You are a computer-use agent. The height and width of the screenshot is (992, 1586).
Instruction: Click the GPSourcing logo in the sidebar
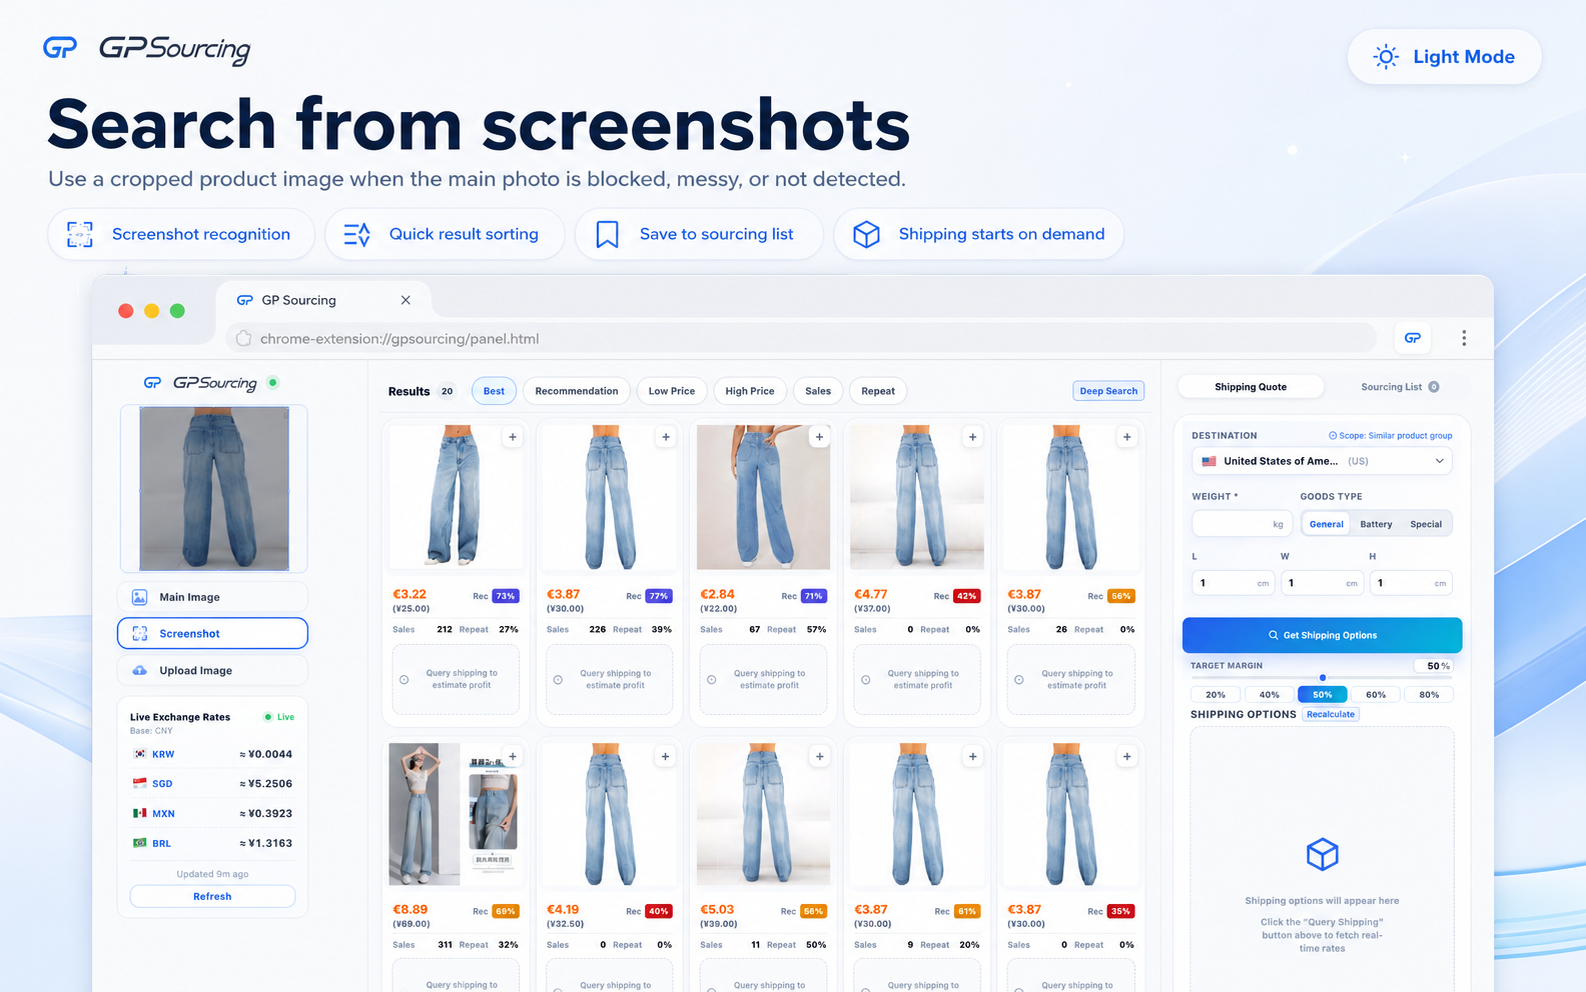(x=201, y=383)
